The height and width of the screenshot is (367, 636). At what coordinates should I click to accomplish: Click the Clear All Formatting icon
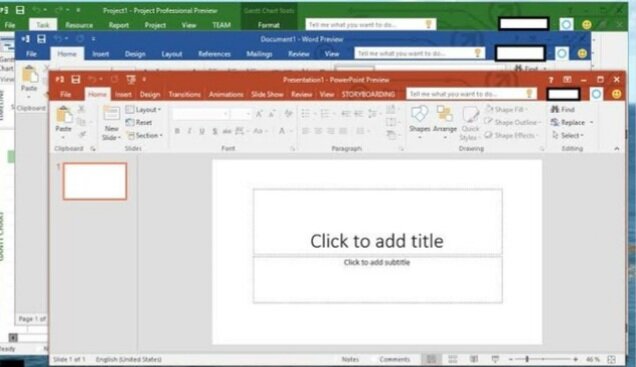[x=288, y=114]
